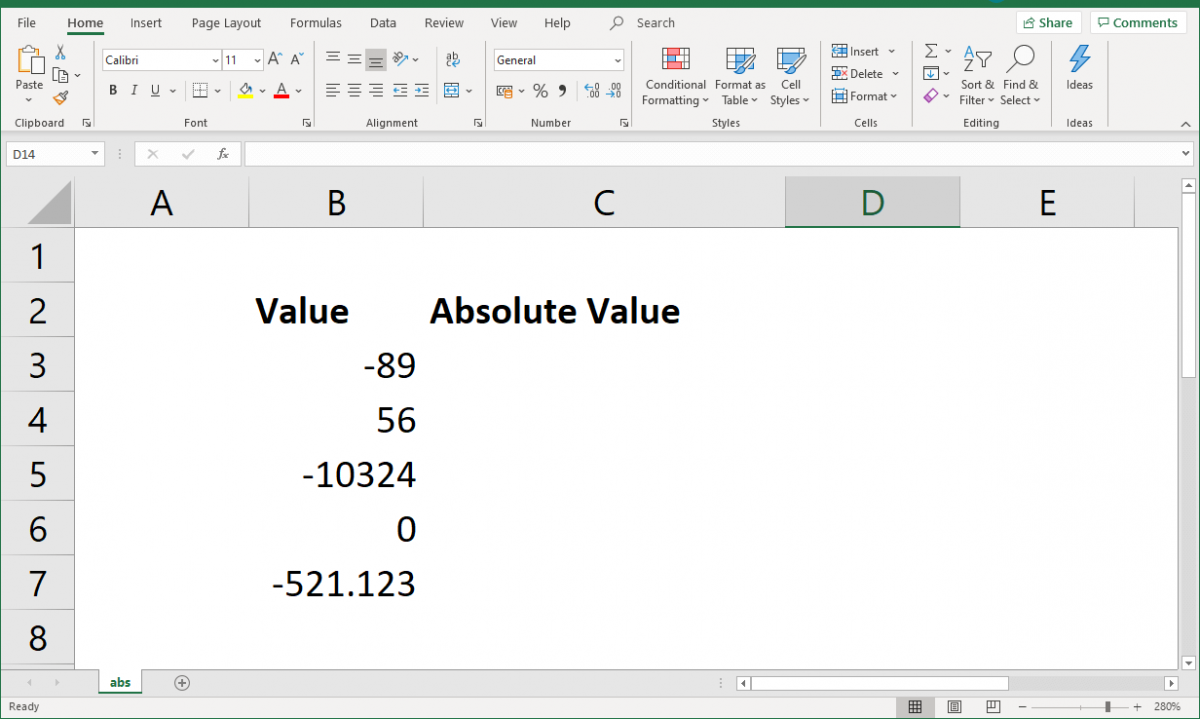1200x719 pixels.
Task: Click the Orientation text angle icon
Action: [401, 59]
